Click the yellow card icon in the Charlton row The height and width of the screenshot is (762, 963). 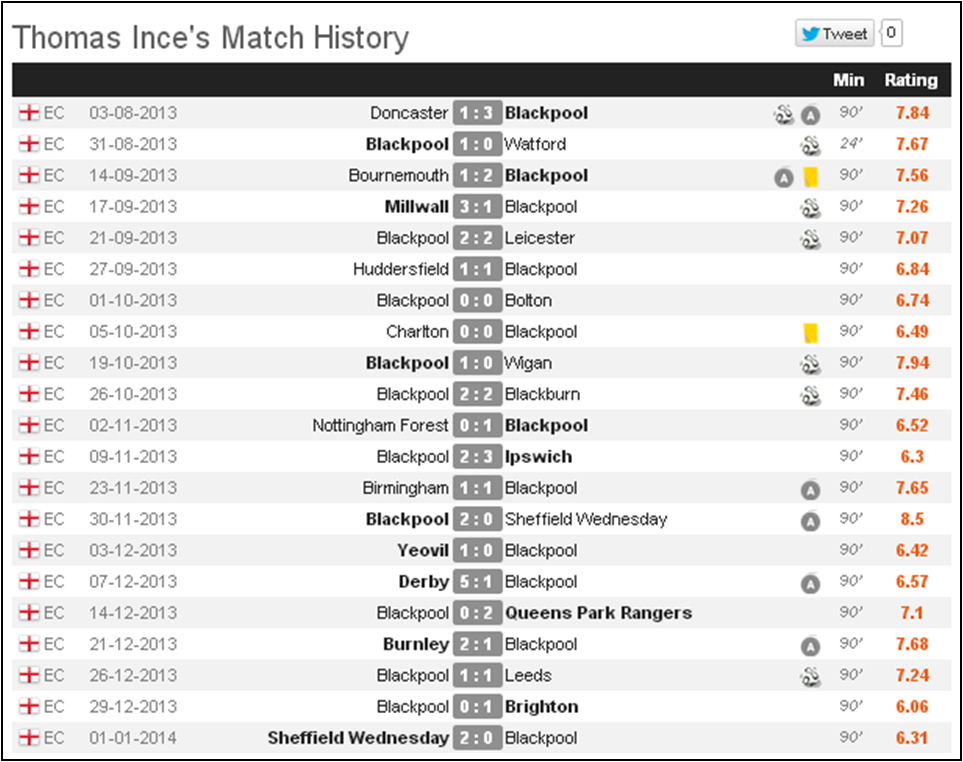click(x=811, y=333)
